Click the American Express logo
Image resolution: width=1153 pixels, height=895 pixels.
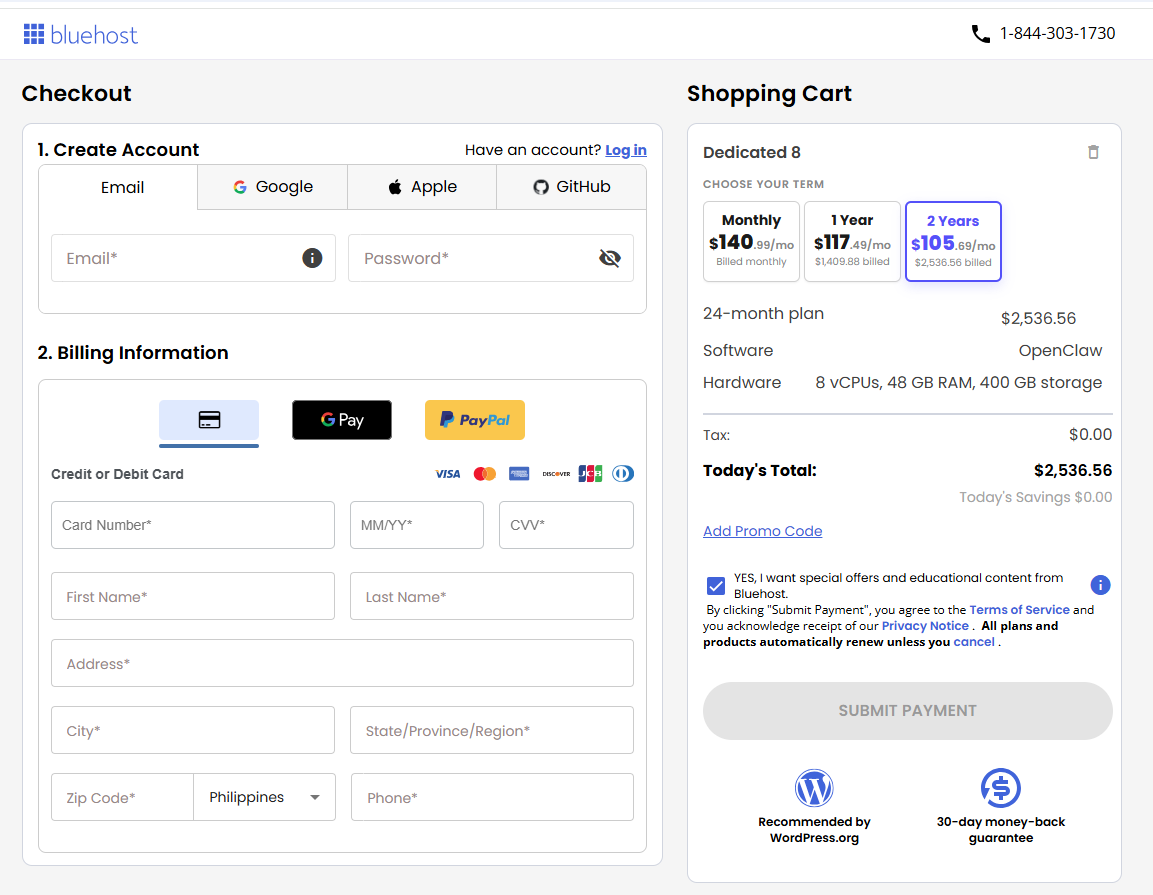click(x=519, y=474)
